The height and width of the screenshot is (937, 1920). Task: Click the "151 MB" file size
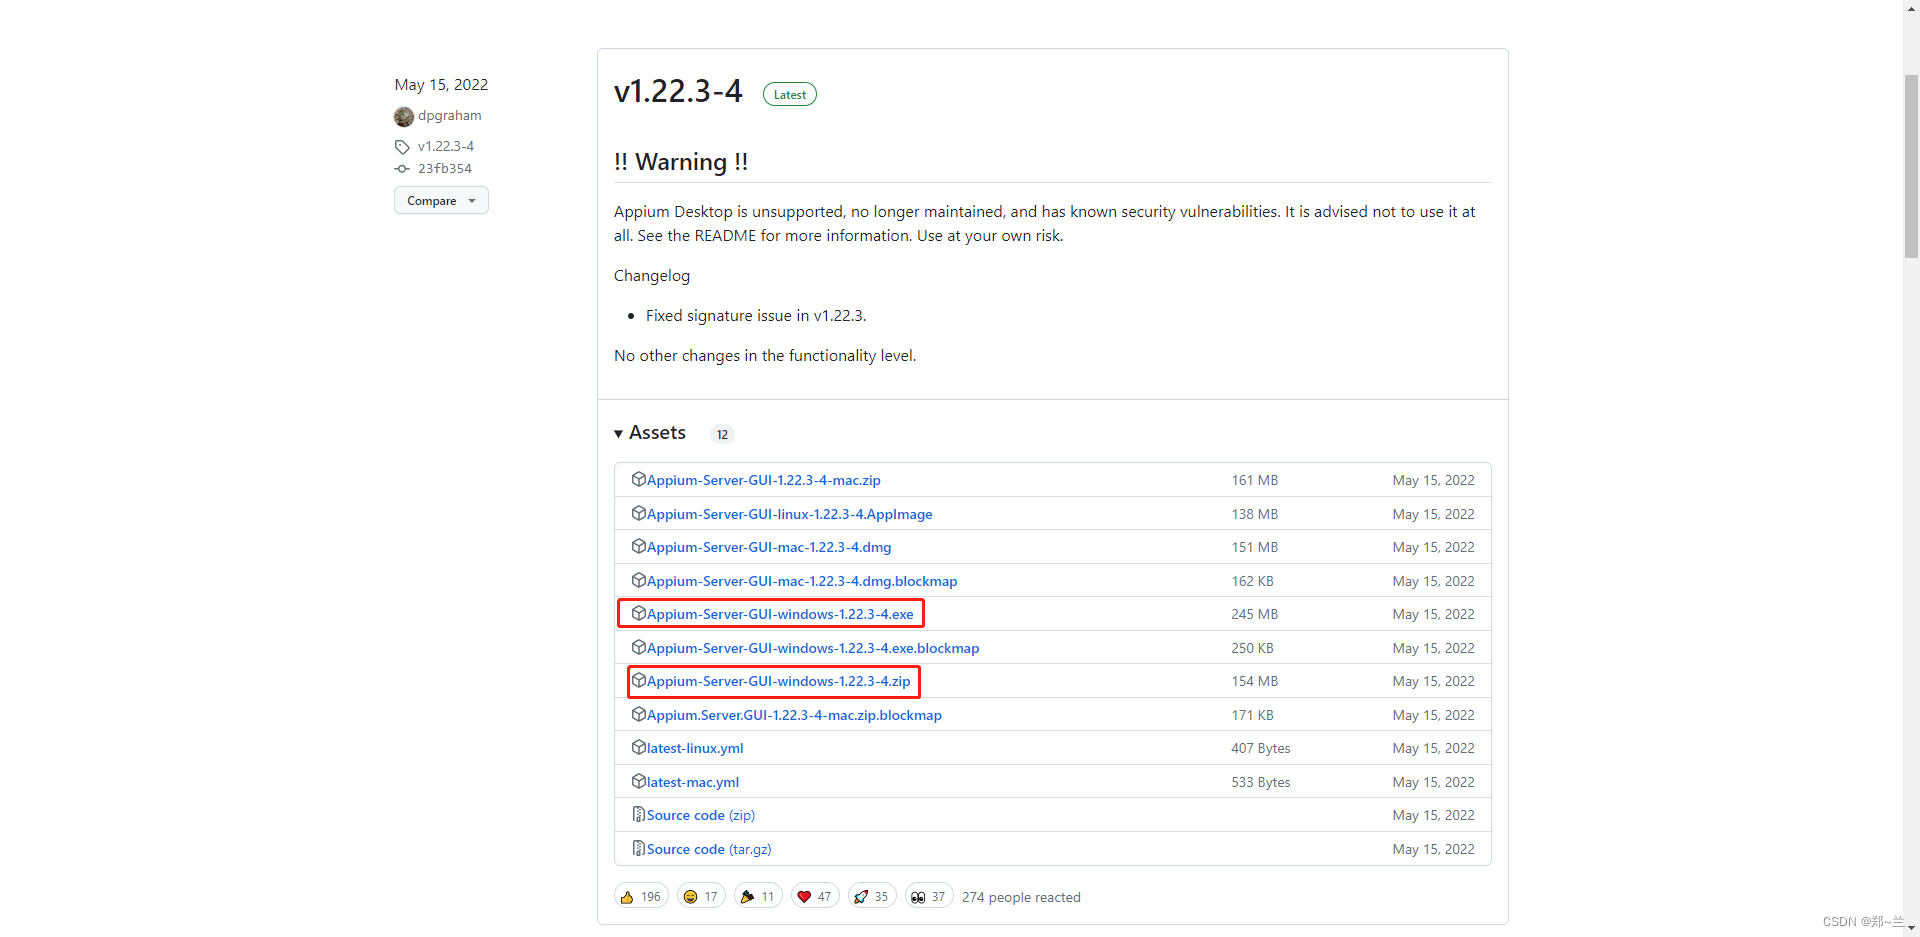coord(1254,548)
